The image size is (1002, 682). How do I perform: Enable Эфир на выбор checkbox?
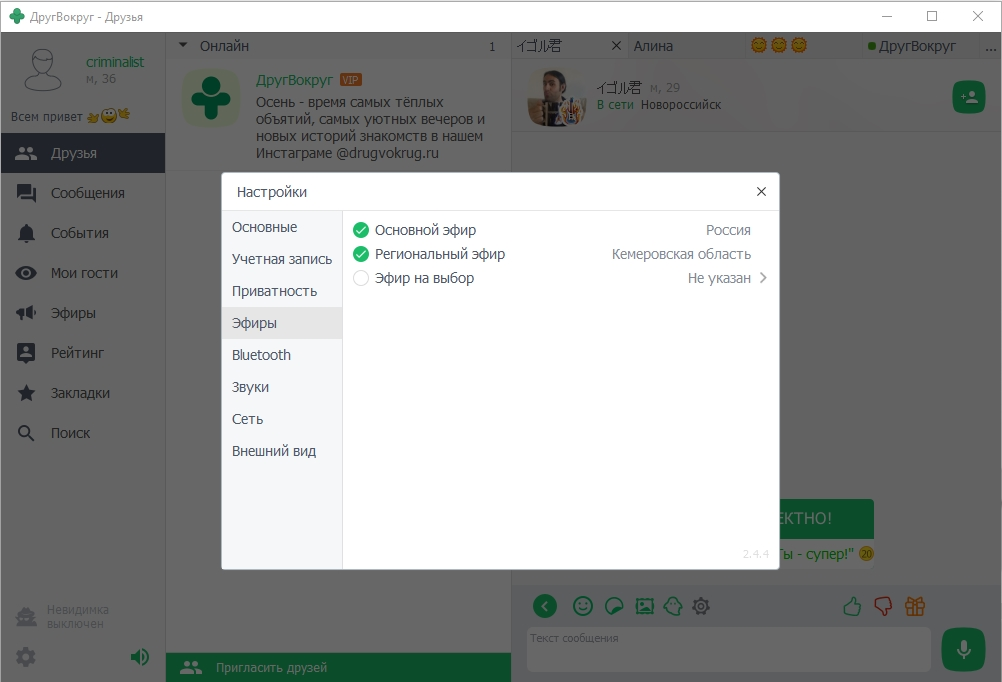point(361,278)
